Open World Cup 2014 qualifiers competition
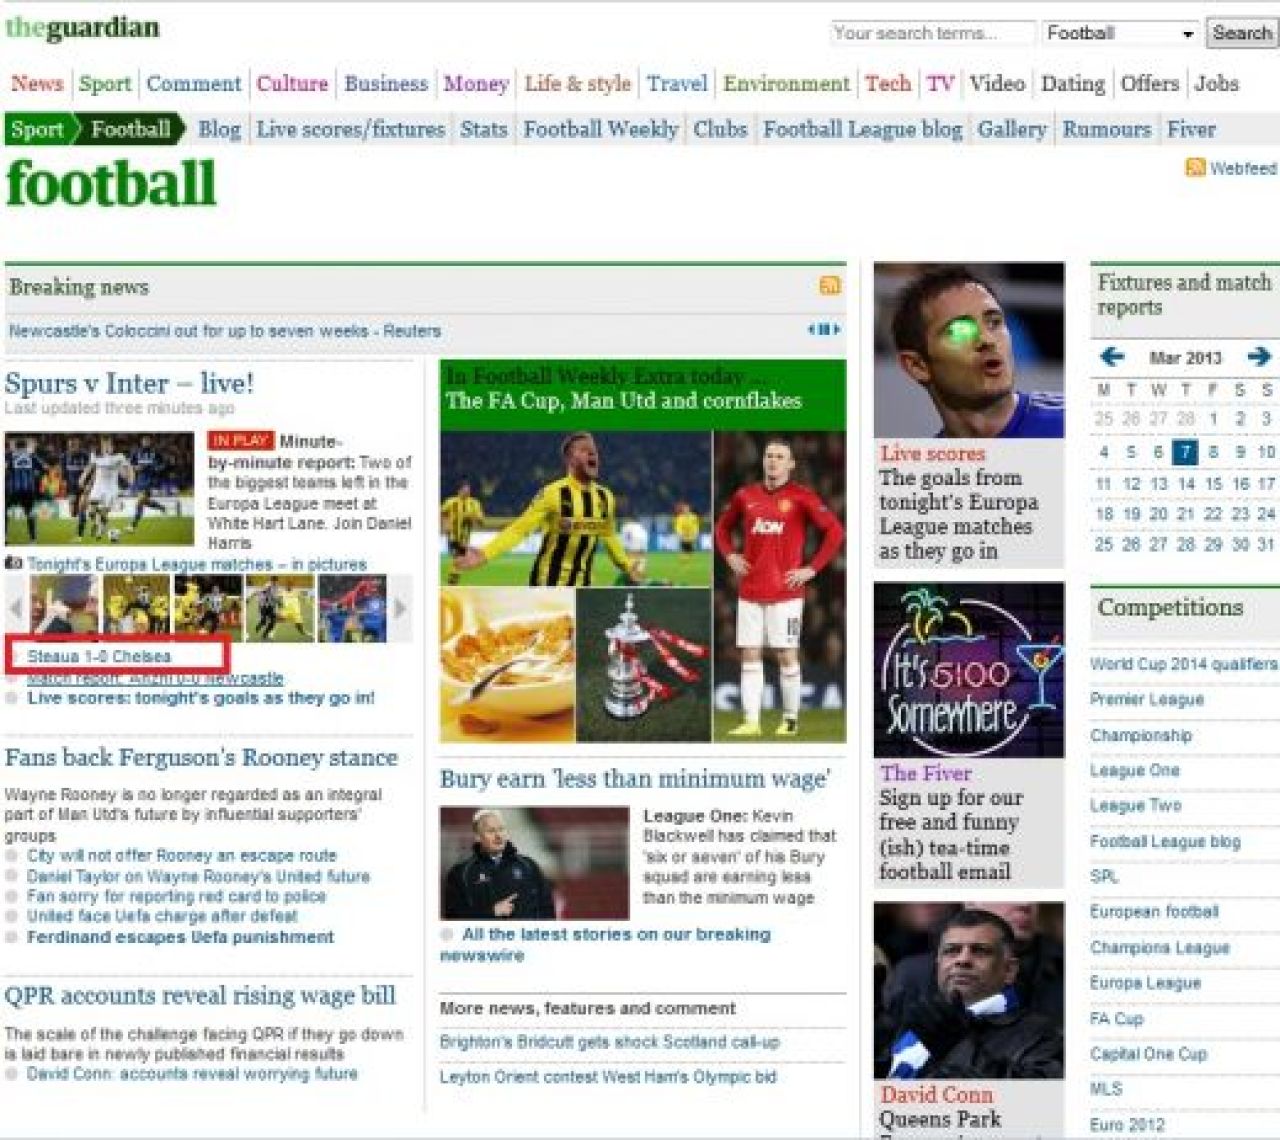The image size is (1280, 1140). point(1184,664)
